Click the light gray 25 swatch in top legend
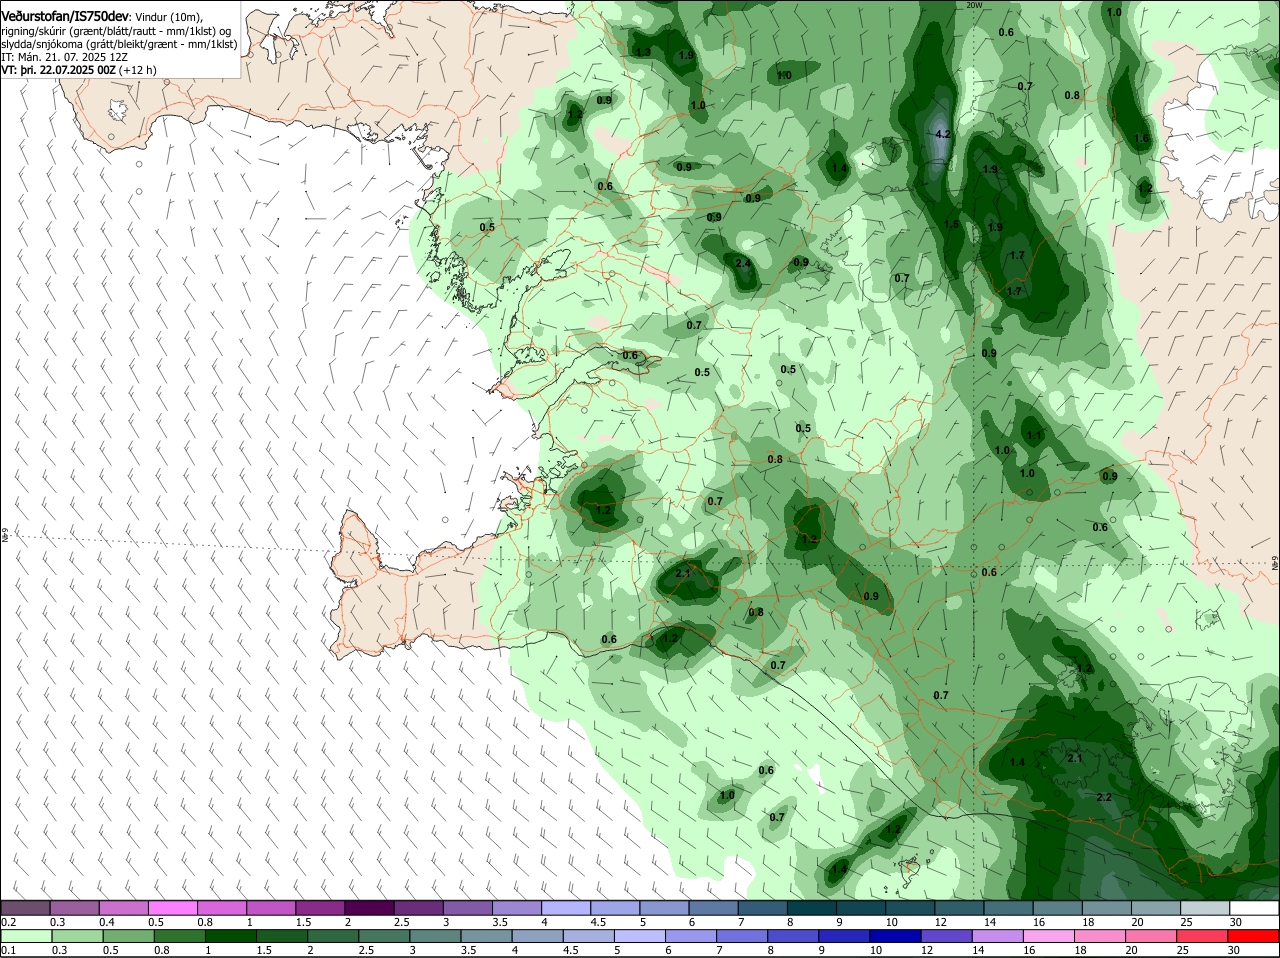The height and width of the screenshot is (958, 1280). pos(1205,908)
